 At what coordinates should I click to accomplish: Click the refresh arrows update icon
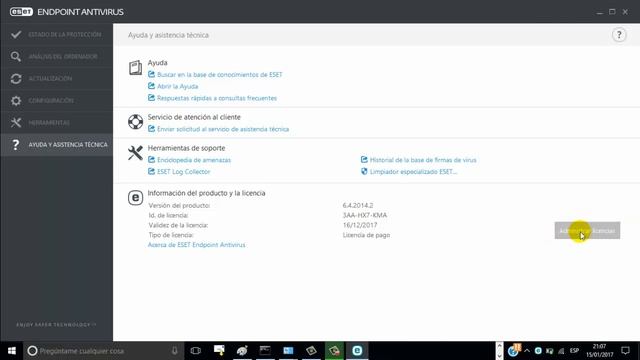click(x=16, y=79)
